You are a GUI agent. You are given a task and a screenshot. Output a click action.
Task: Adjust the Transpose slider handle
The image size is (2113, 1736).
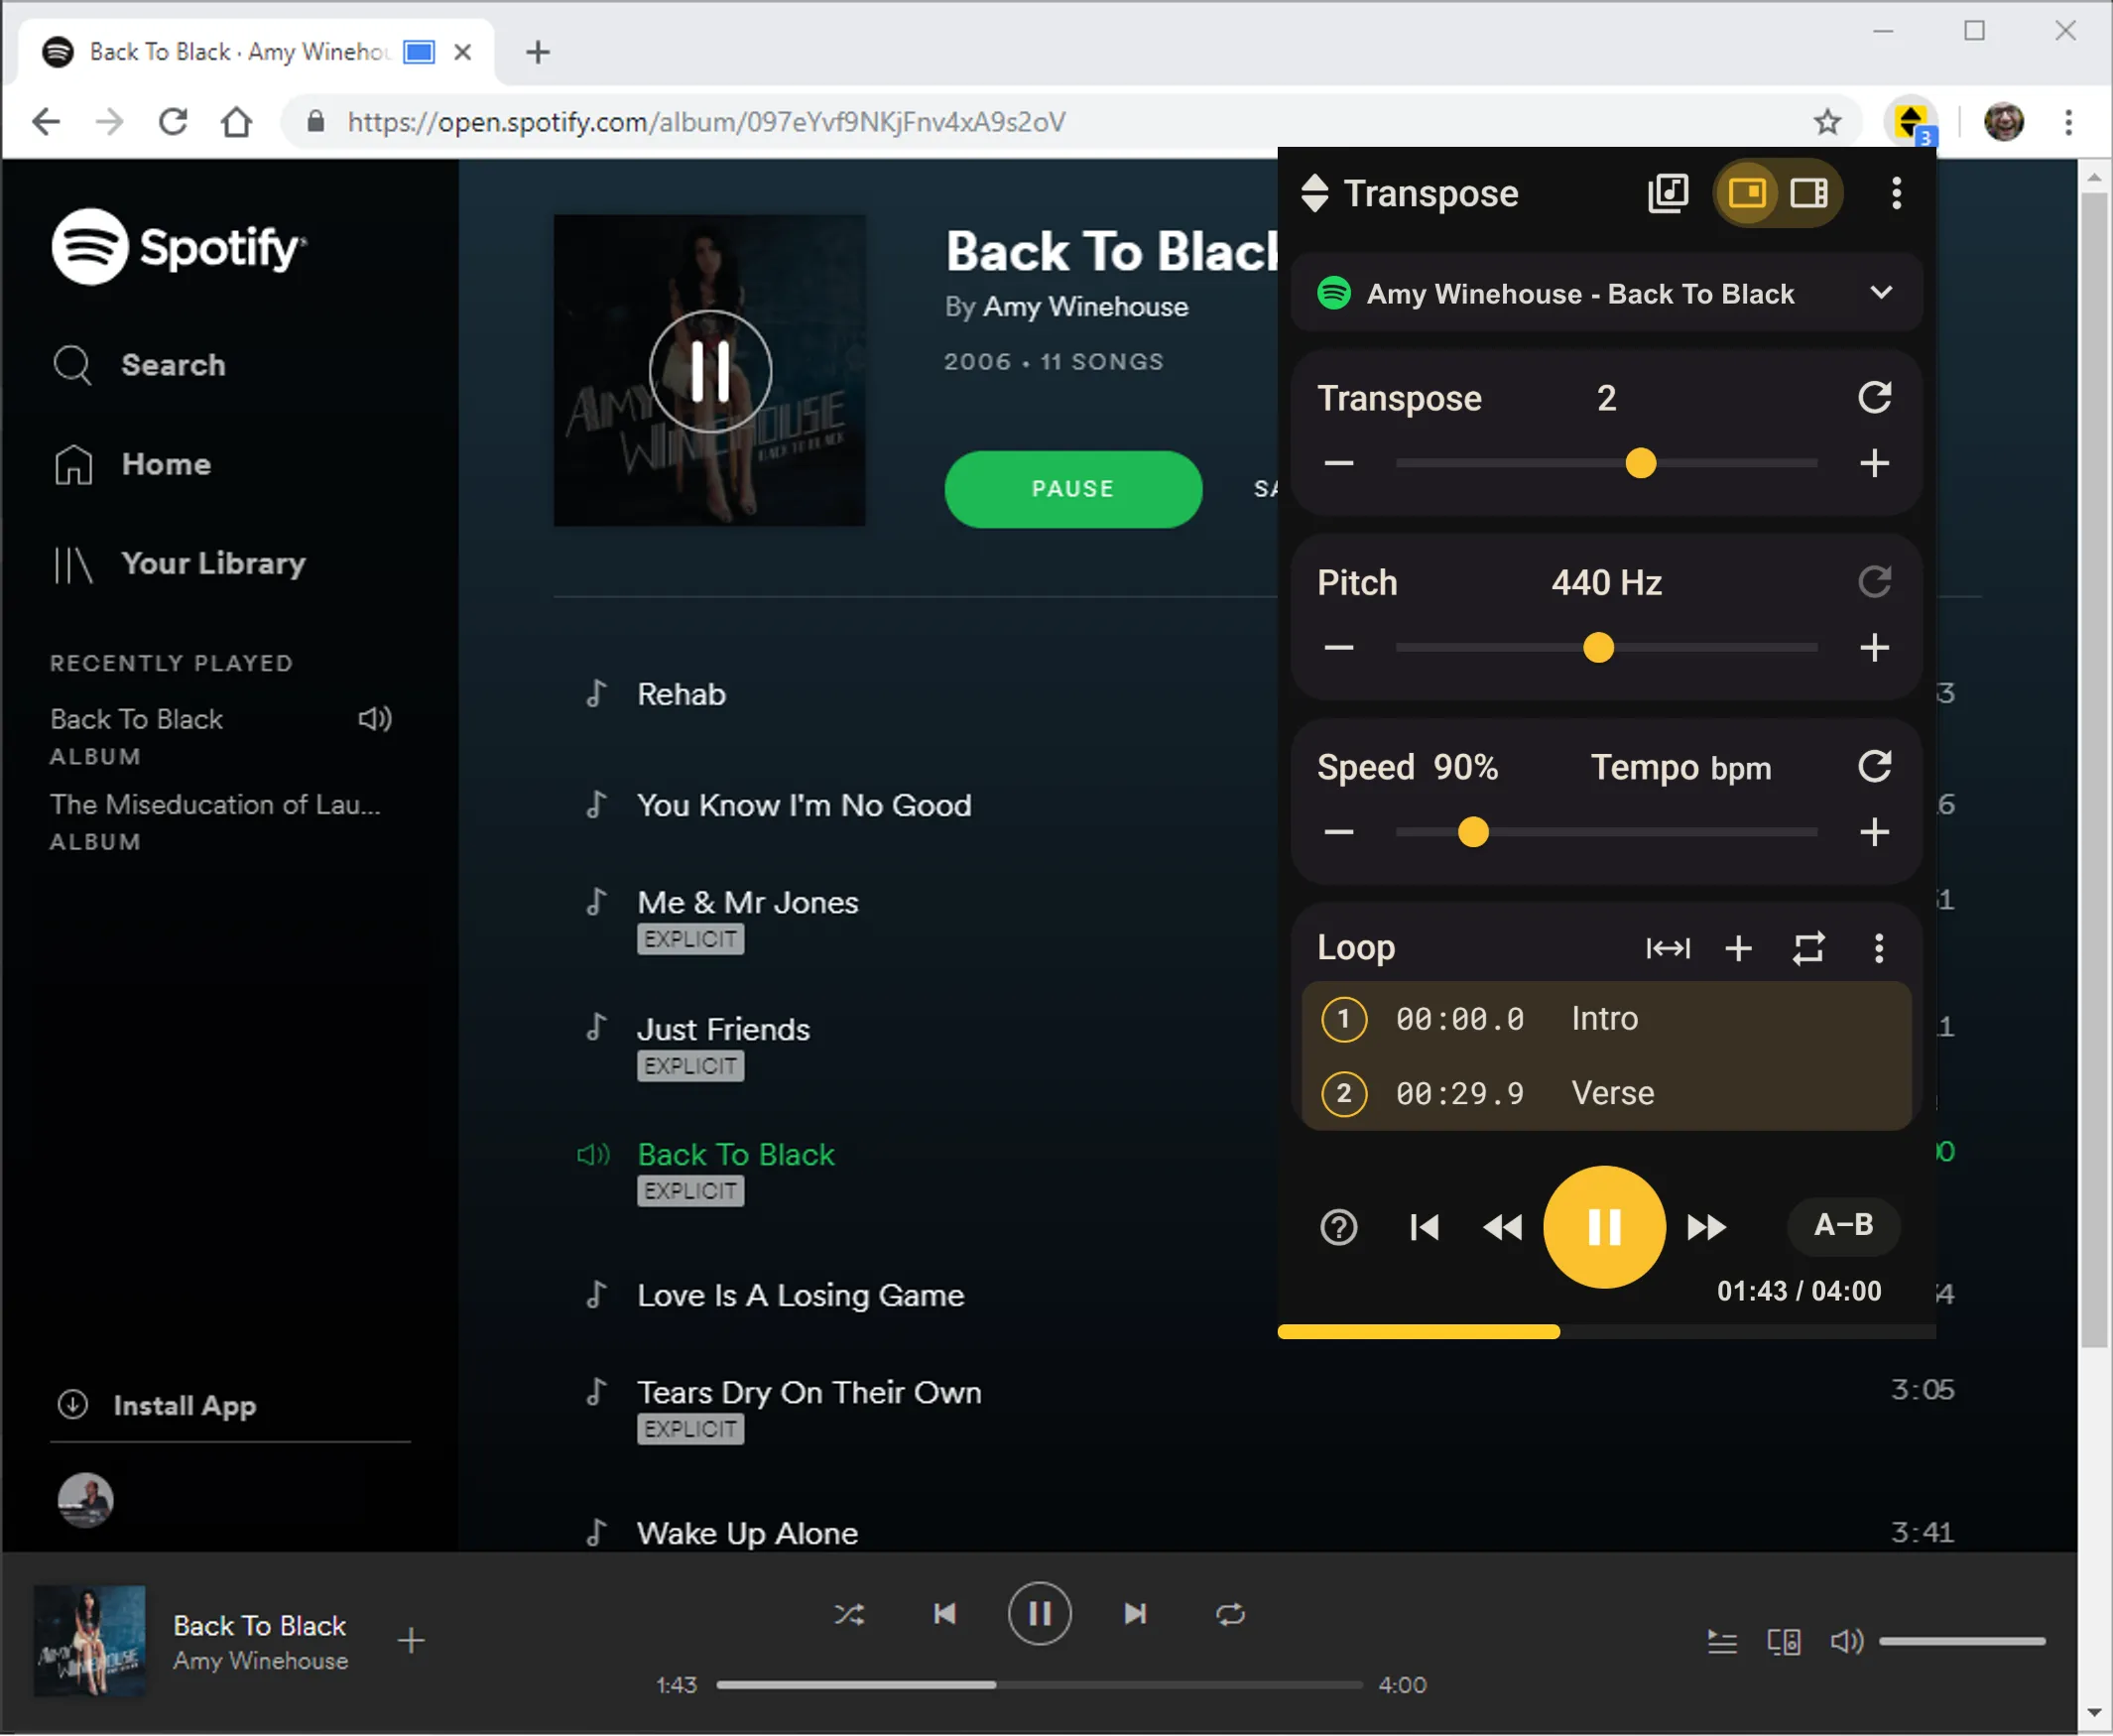pos(1640,463)
